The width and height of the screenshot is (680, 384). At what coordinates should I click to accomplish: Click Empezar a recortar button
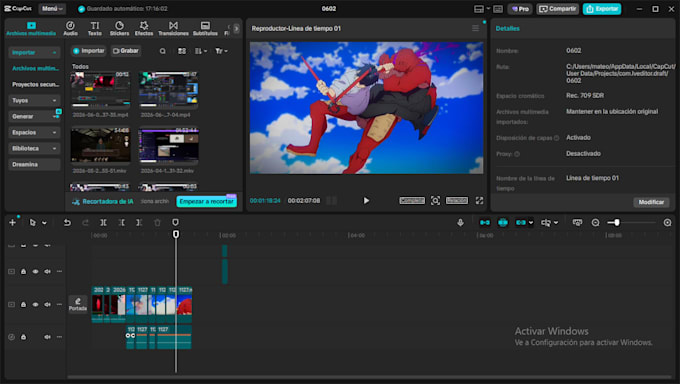tap(206, 201)
